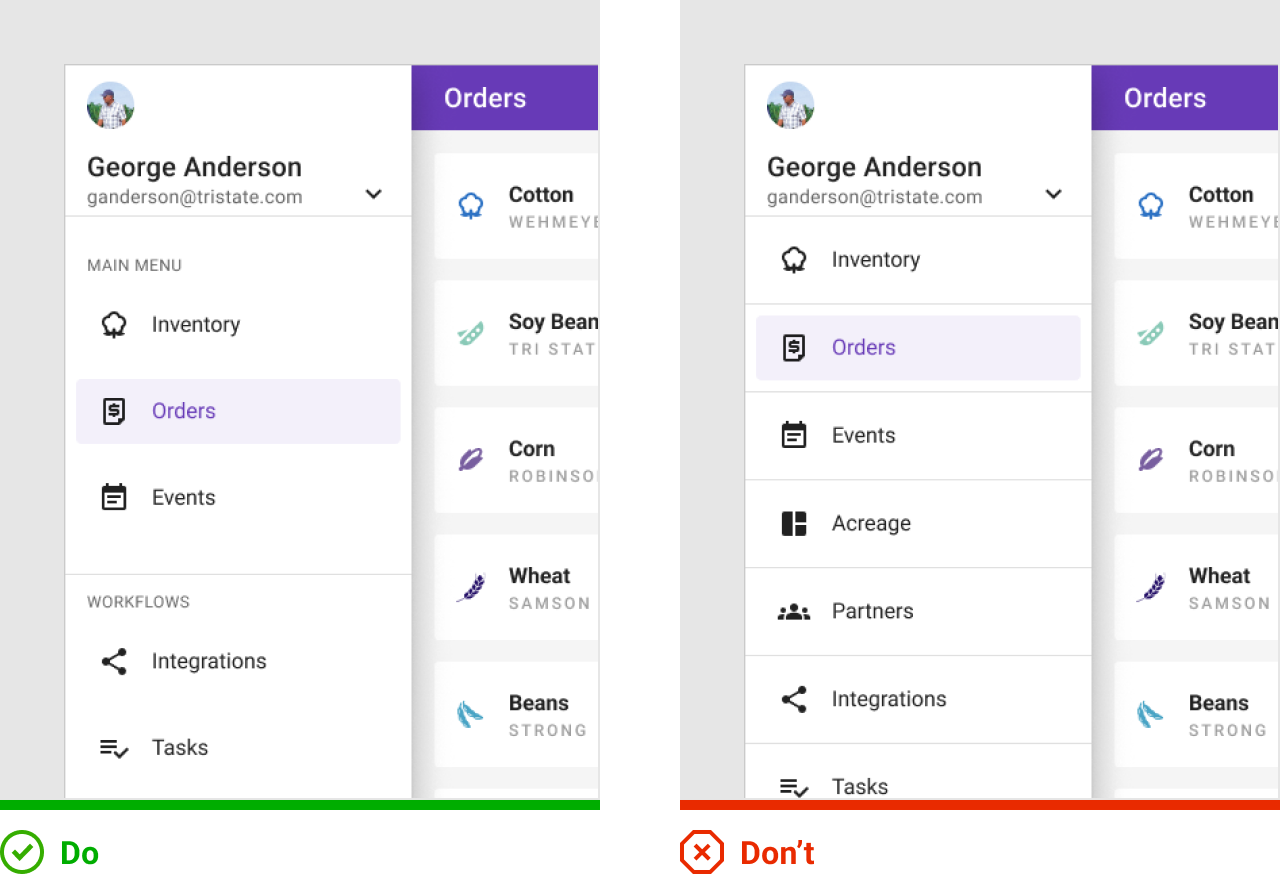1280x890 pixels.
Task: Expand the account chevron in the Do example drawer
Action: 374,194
